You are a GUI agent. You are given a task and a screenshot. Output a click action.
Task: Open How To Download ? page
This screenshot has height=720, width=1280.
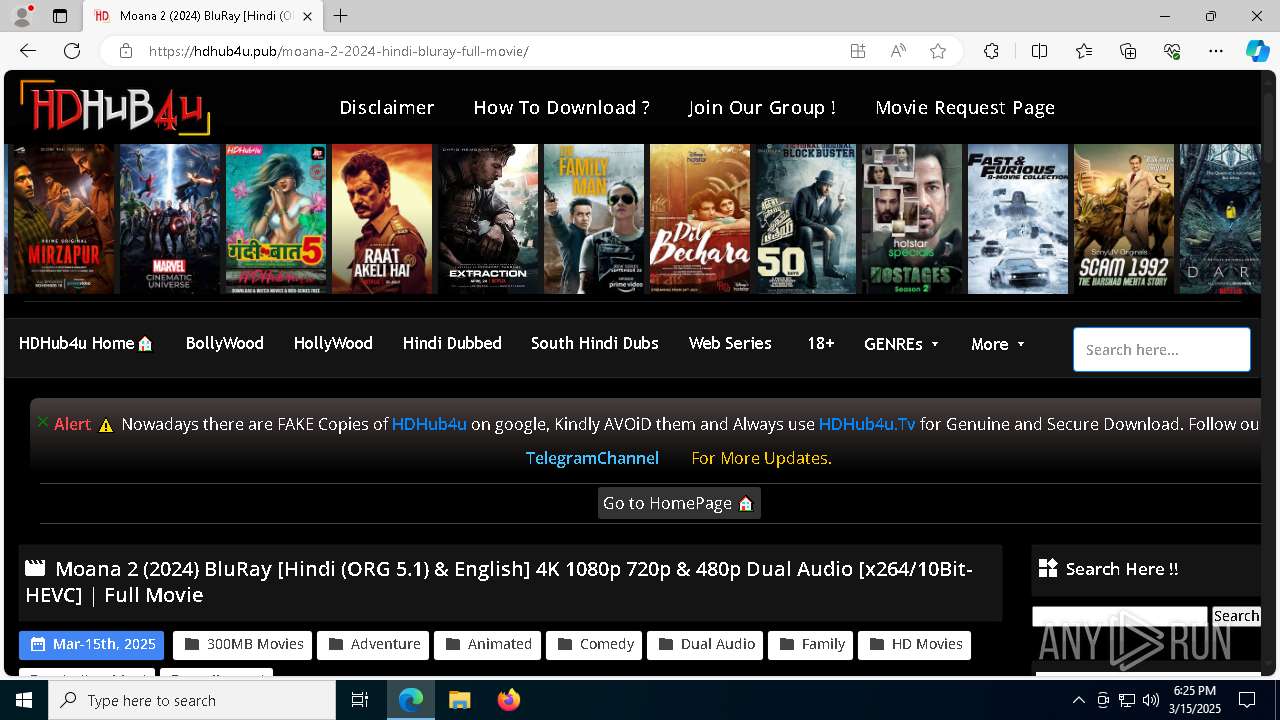coord(562,107)
